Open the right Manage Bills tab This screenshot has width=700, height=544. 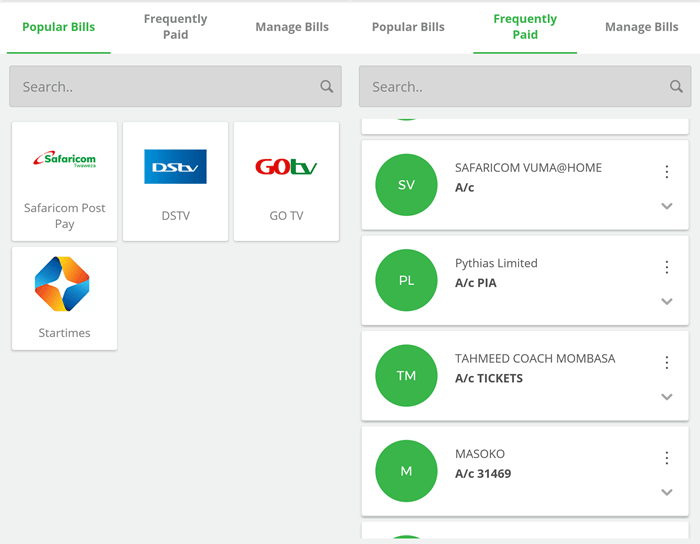coord(641,27)
